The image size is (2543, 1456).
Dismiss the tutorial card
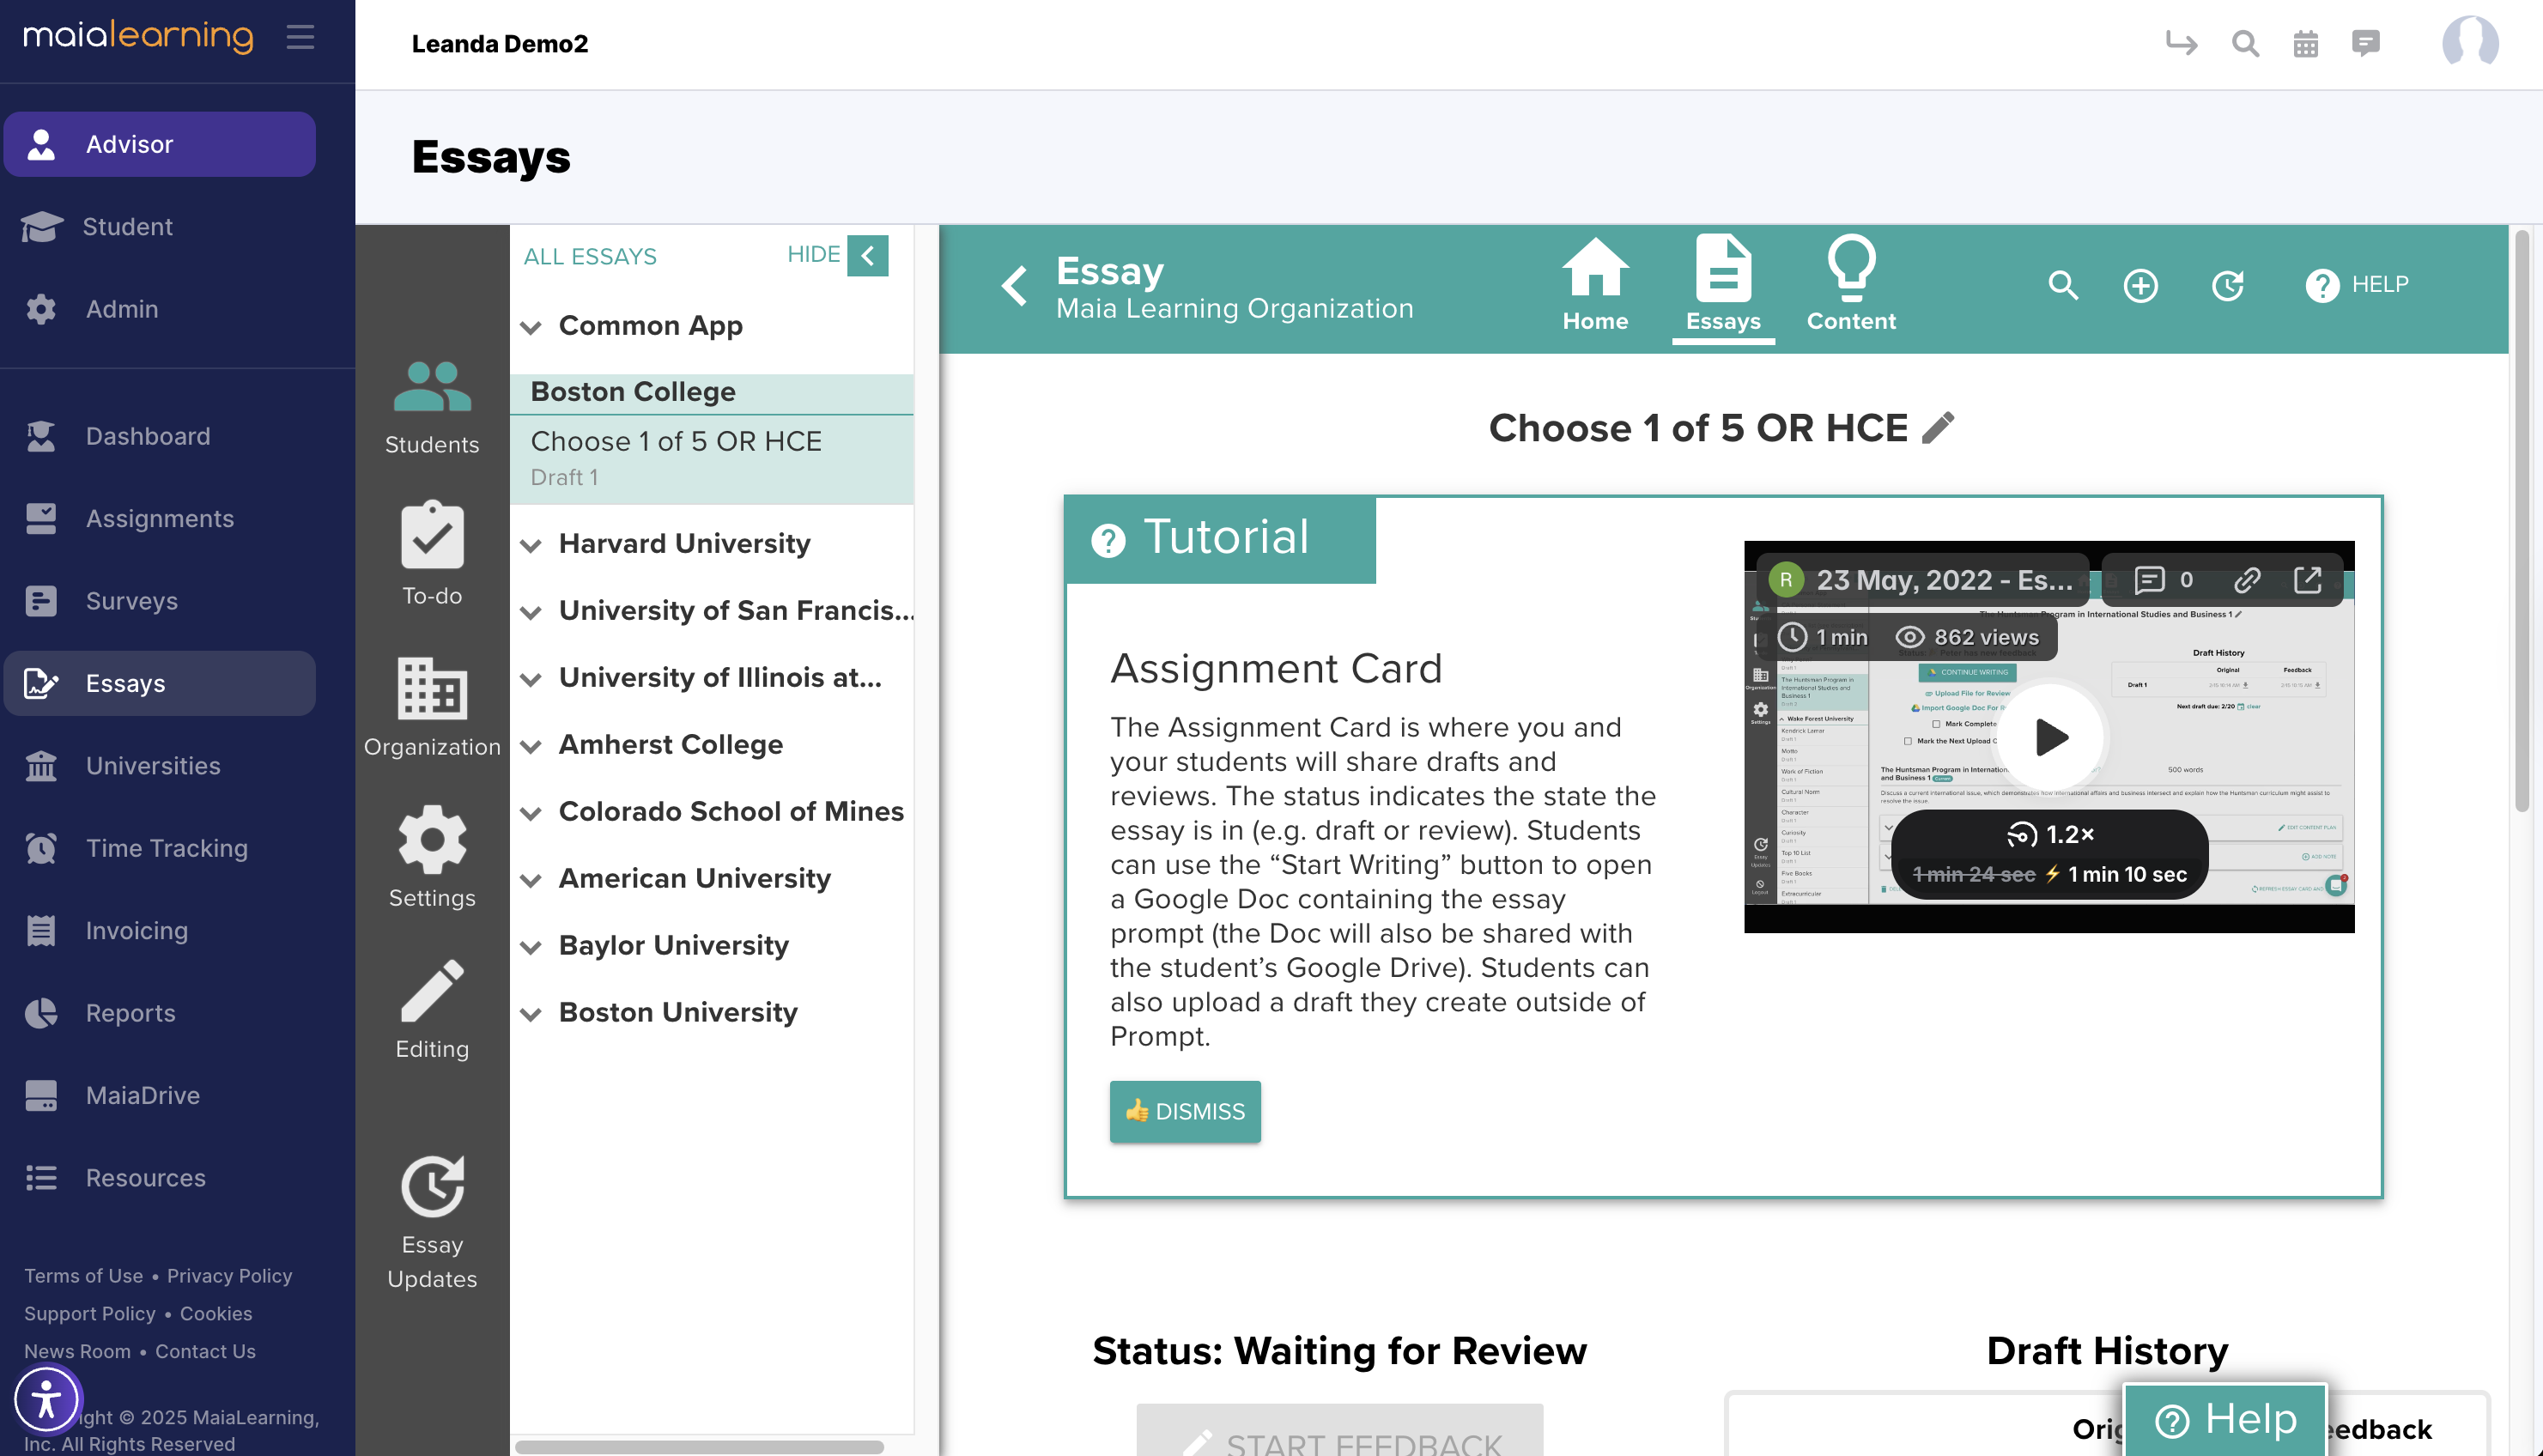[x=1185, y=1111]
